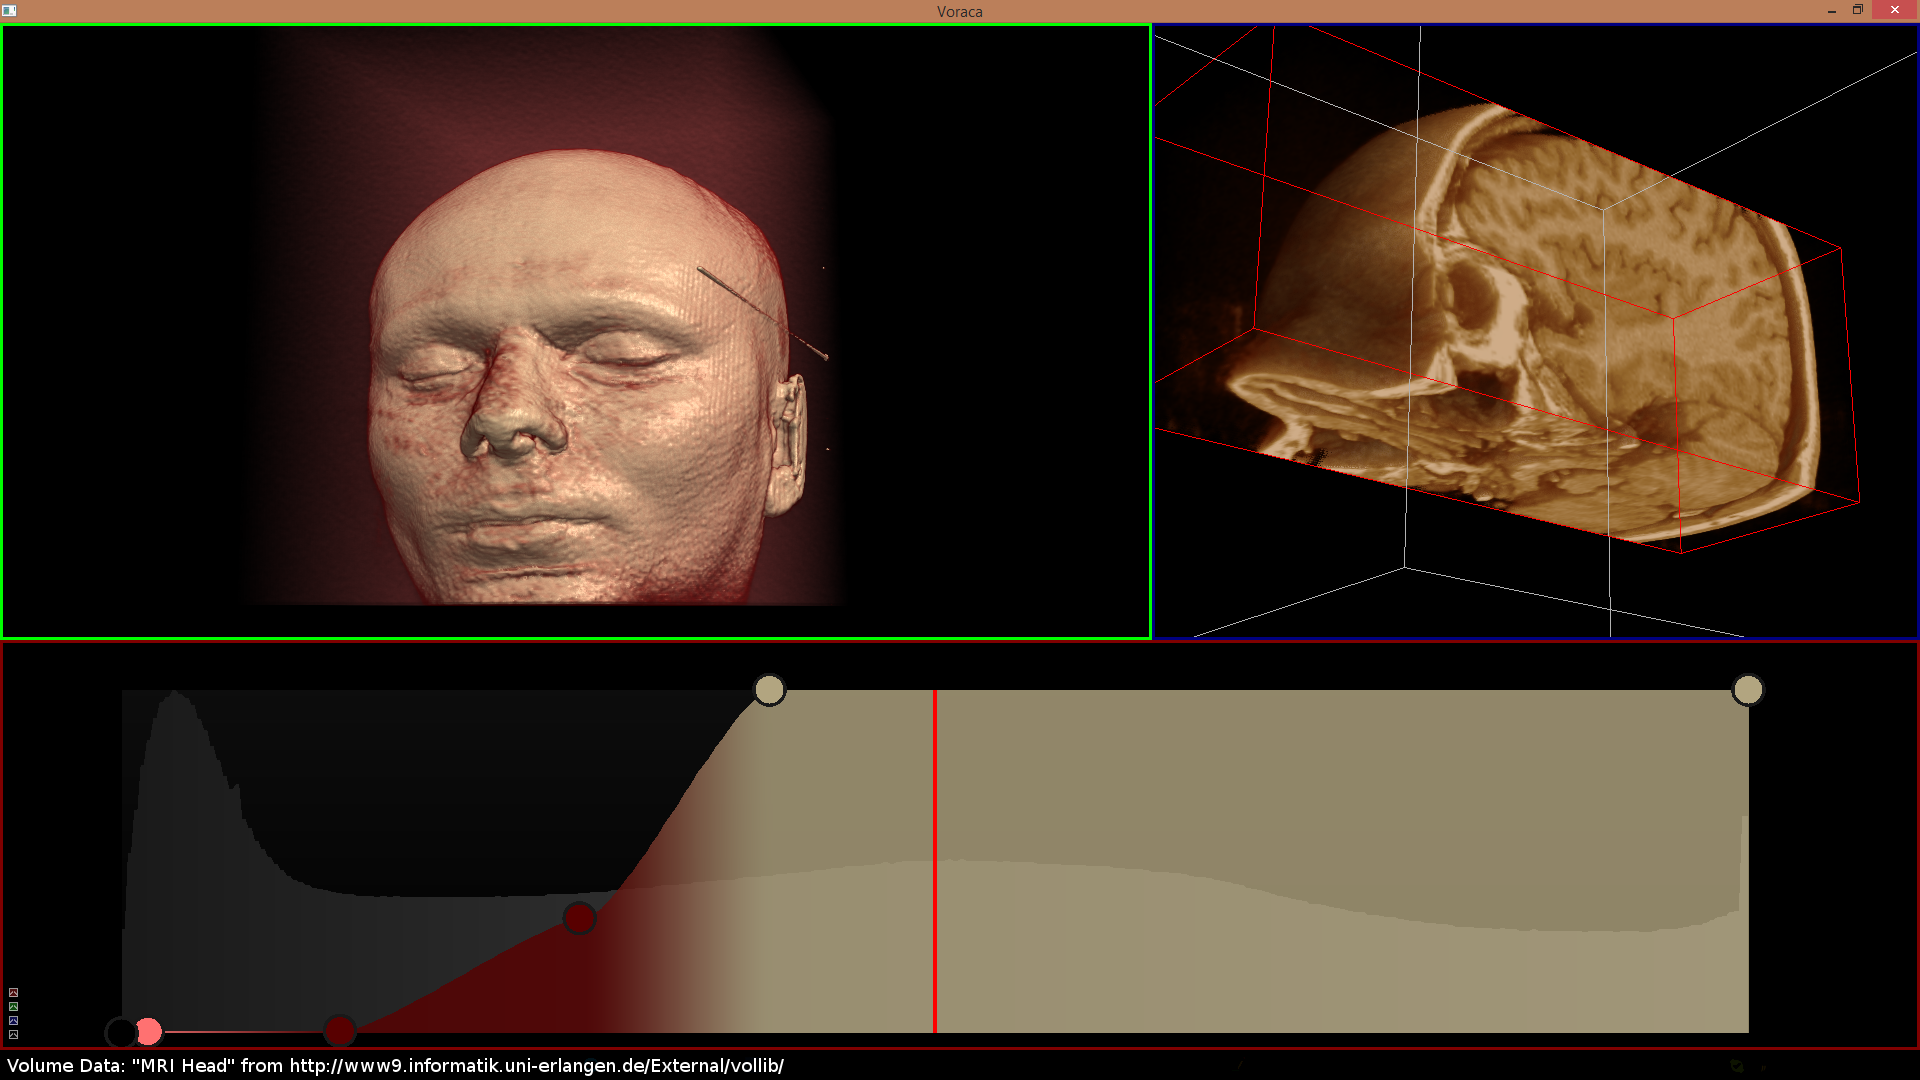The image size is (1920, 1080).
Task: Select the pink transfer function control point
Action: point(149,1031)
